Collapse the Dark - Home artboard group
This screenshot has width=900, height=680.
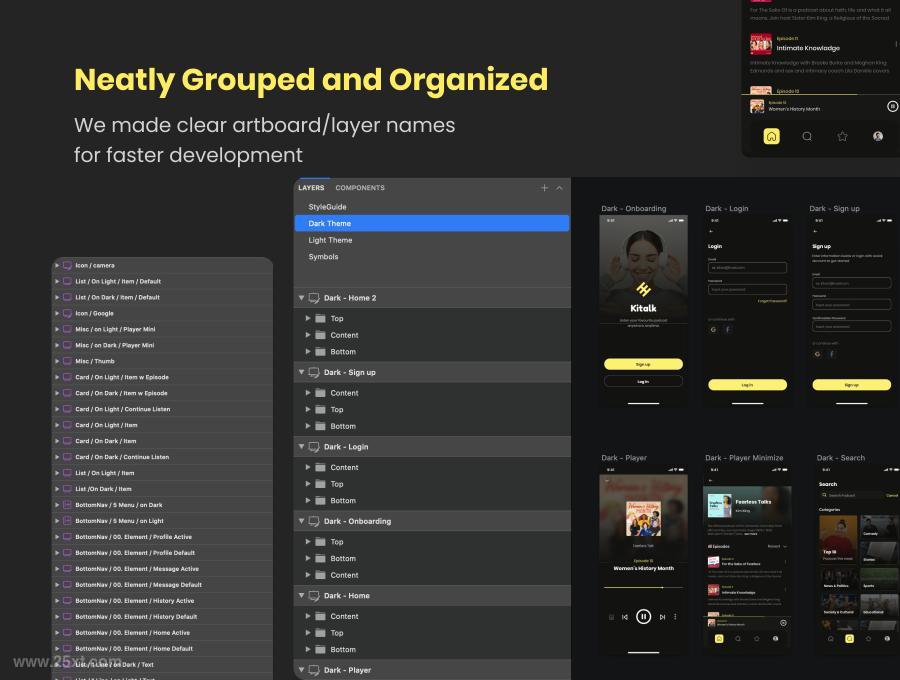[x=301, y=596]
